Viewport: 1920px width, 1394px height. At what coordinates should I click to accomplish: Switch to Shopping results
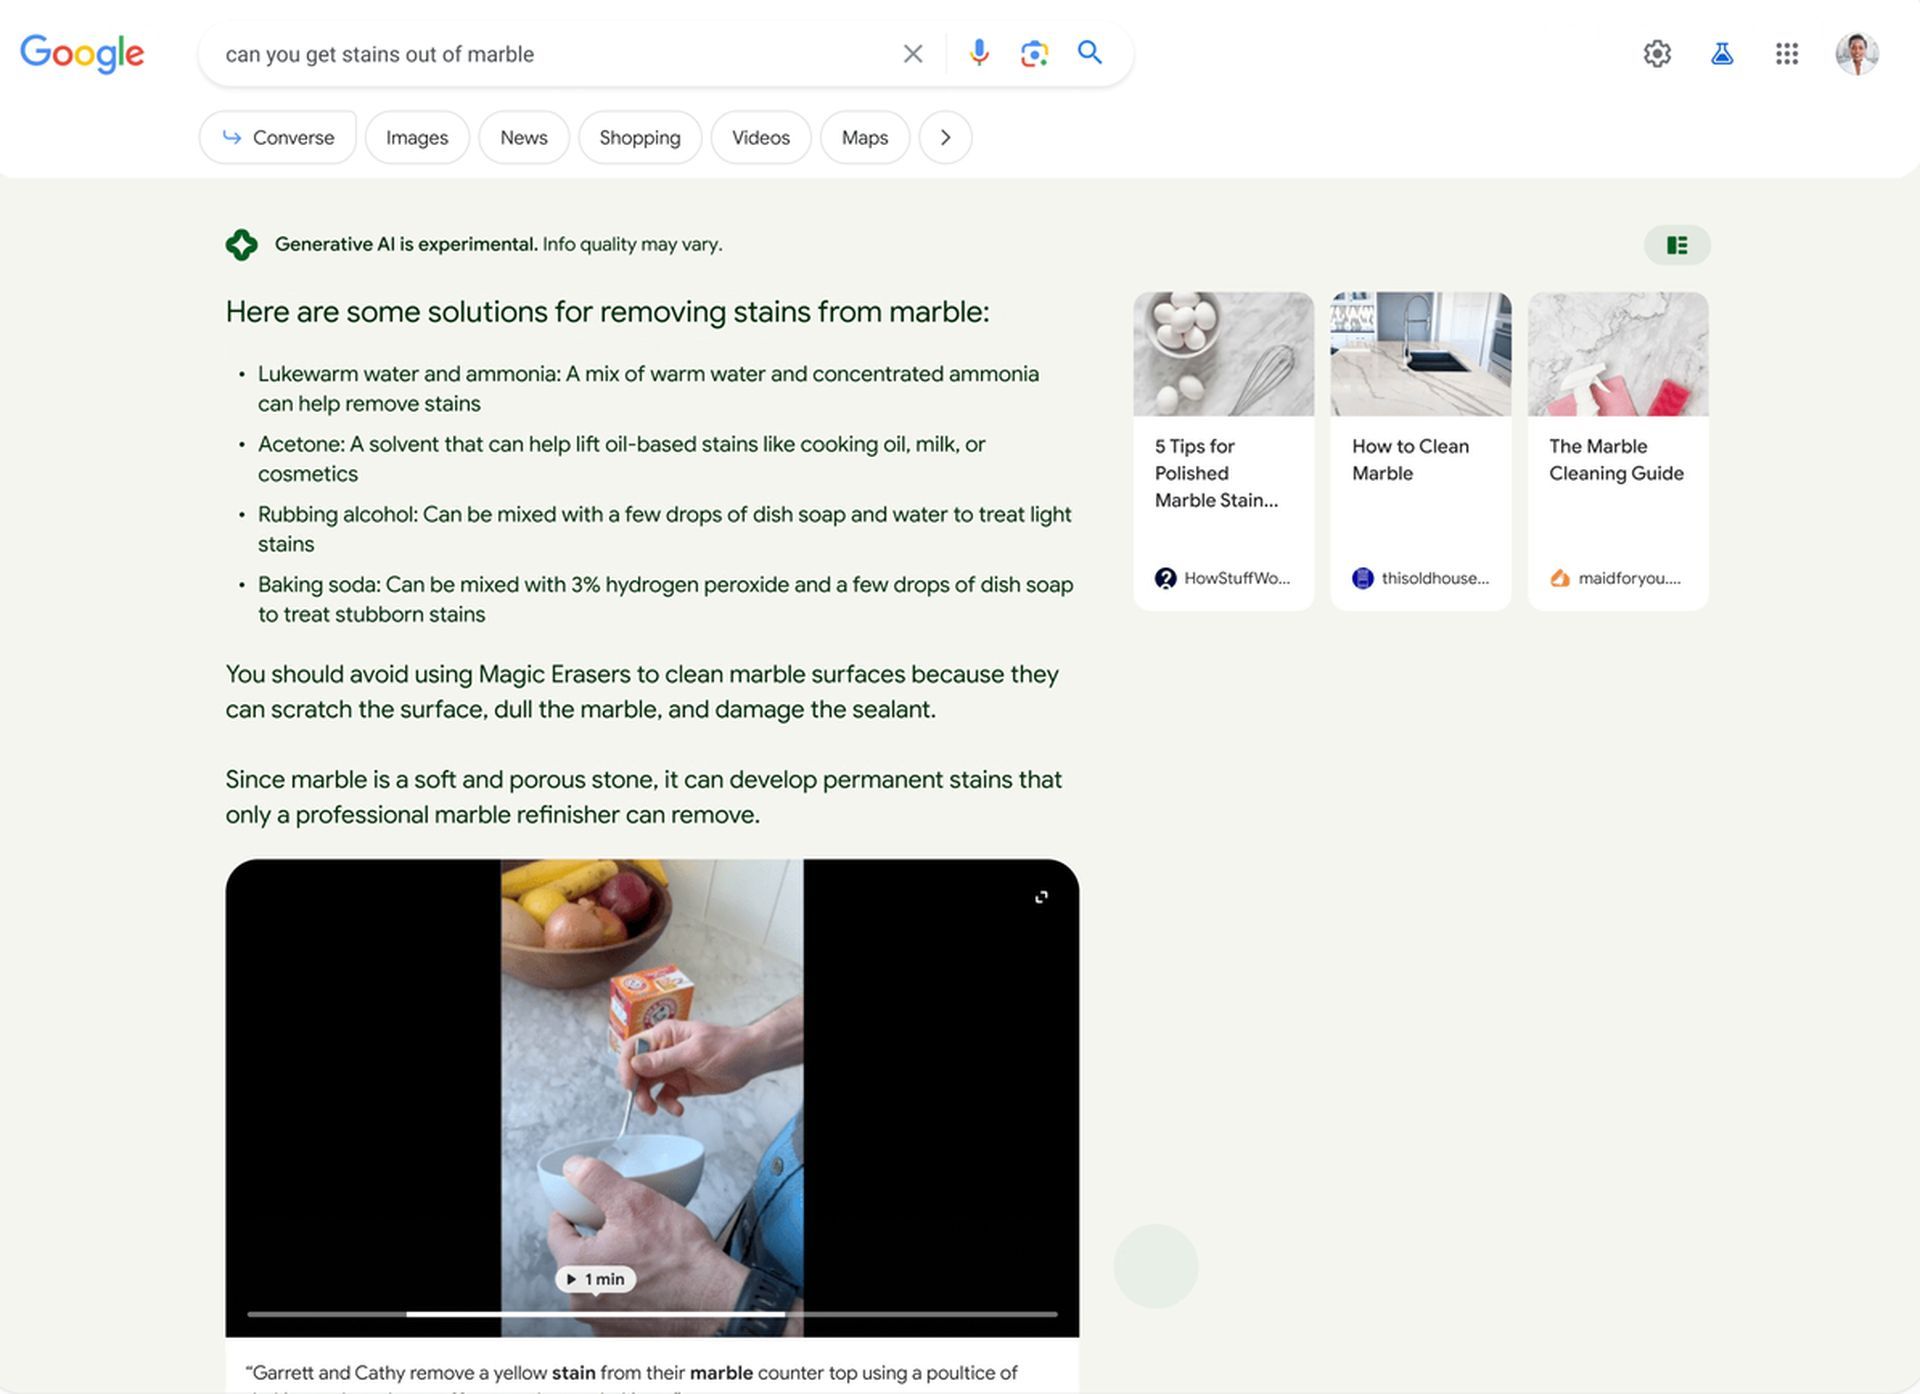coord(640,137)
